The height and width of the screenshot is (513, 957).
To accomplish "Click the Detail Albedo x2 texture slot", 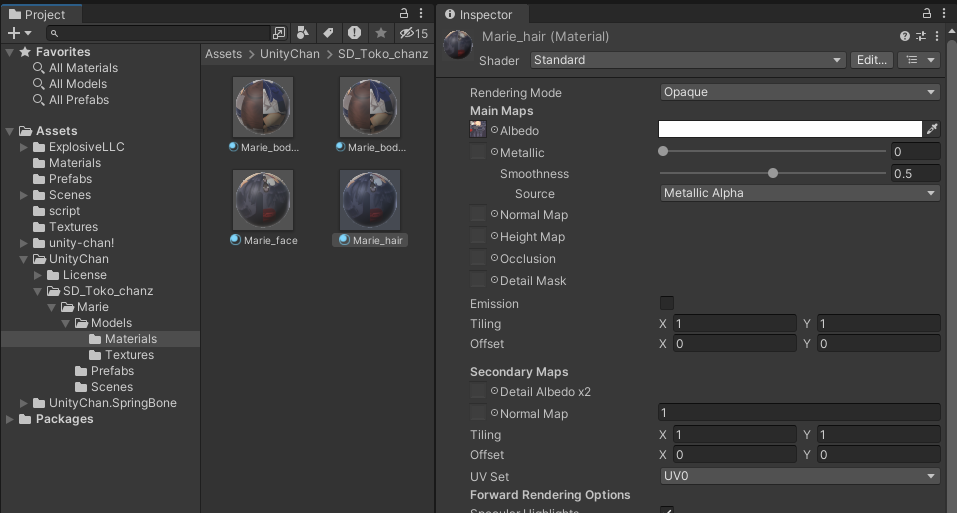I will coord(478,391).
